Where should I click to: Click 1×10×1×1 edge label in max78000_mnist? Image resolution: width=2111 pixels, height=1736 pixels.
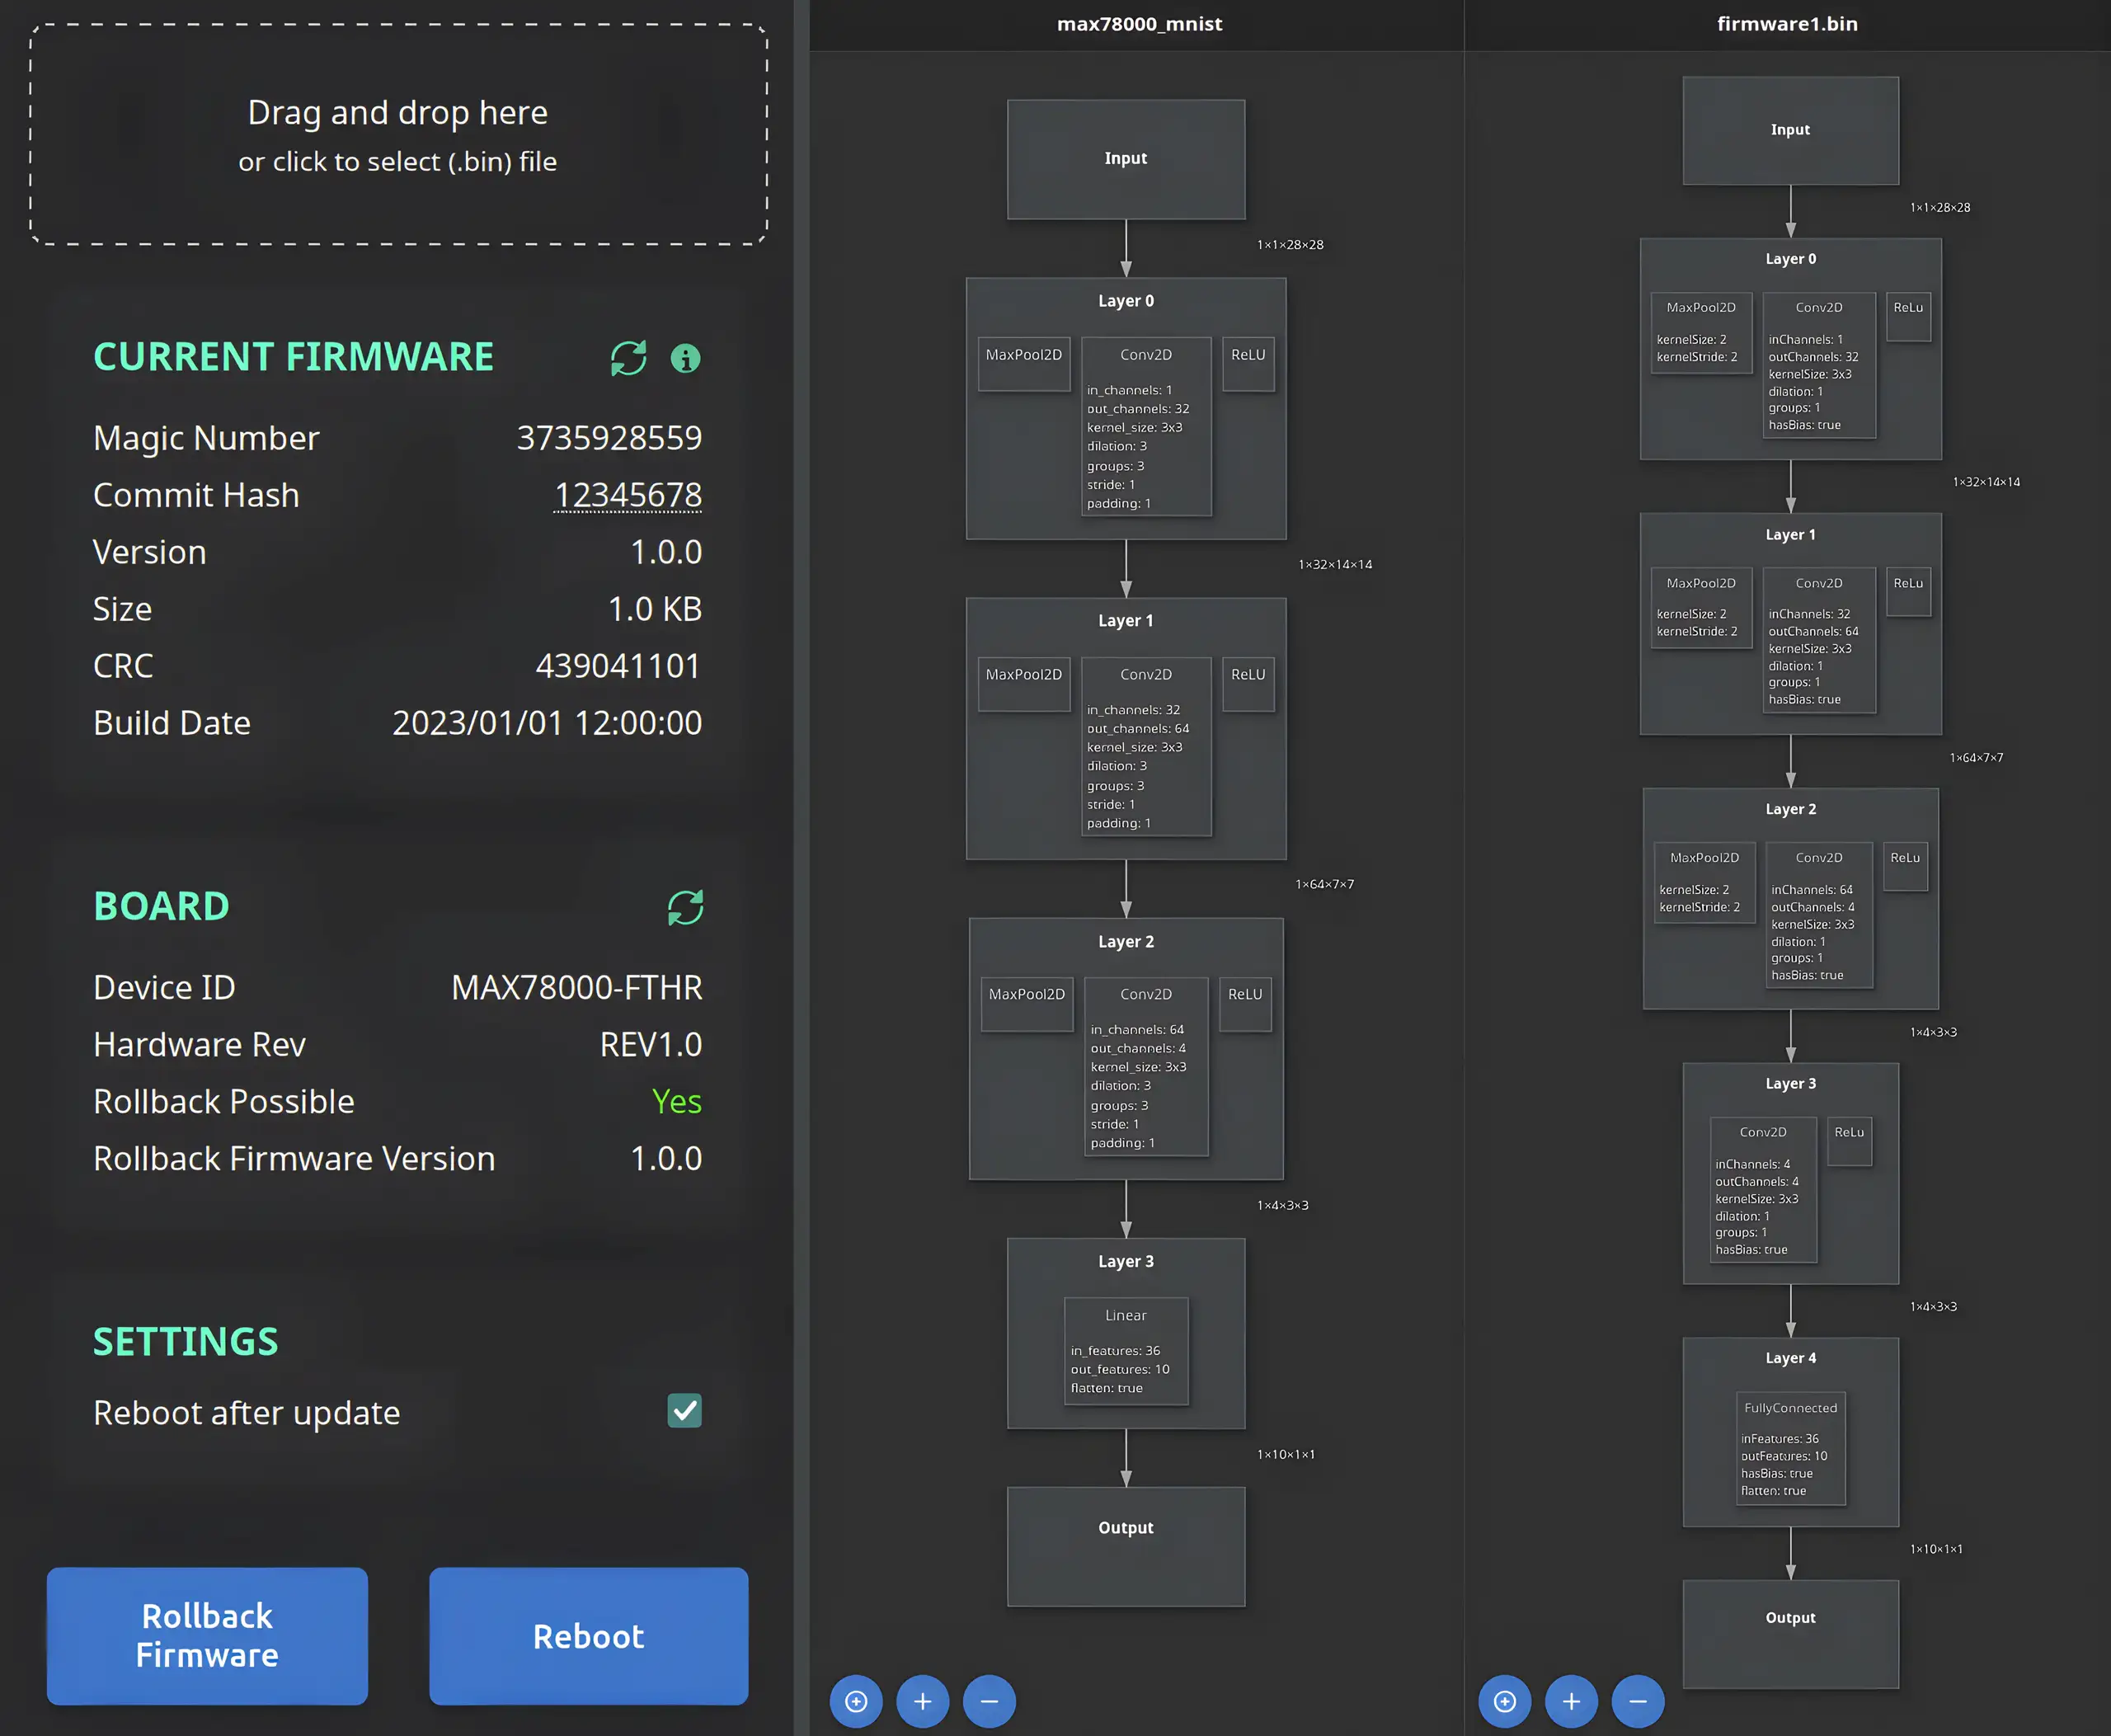pyautogui.click(x=1286, y=1455)
